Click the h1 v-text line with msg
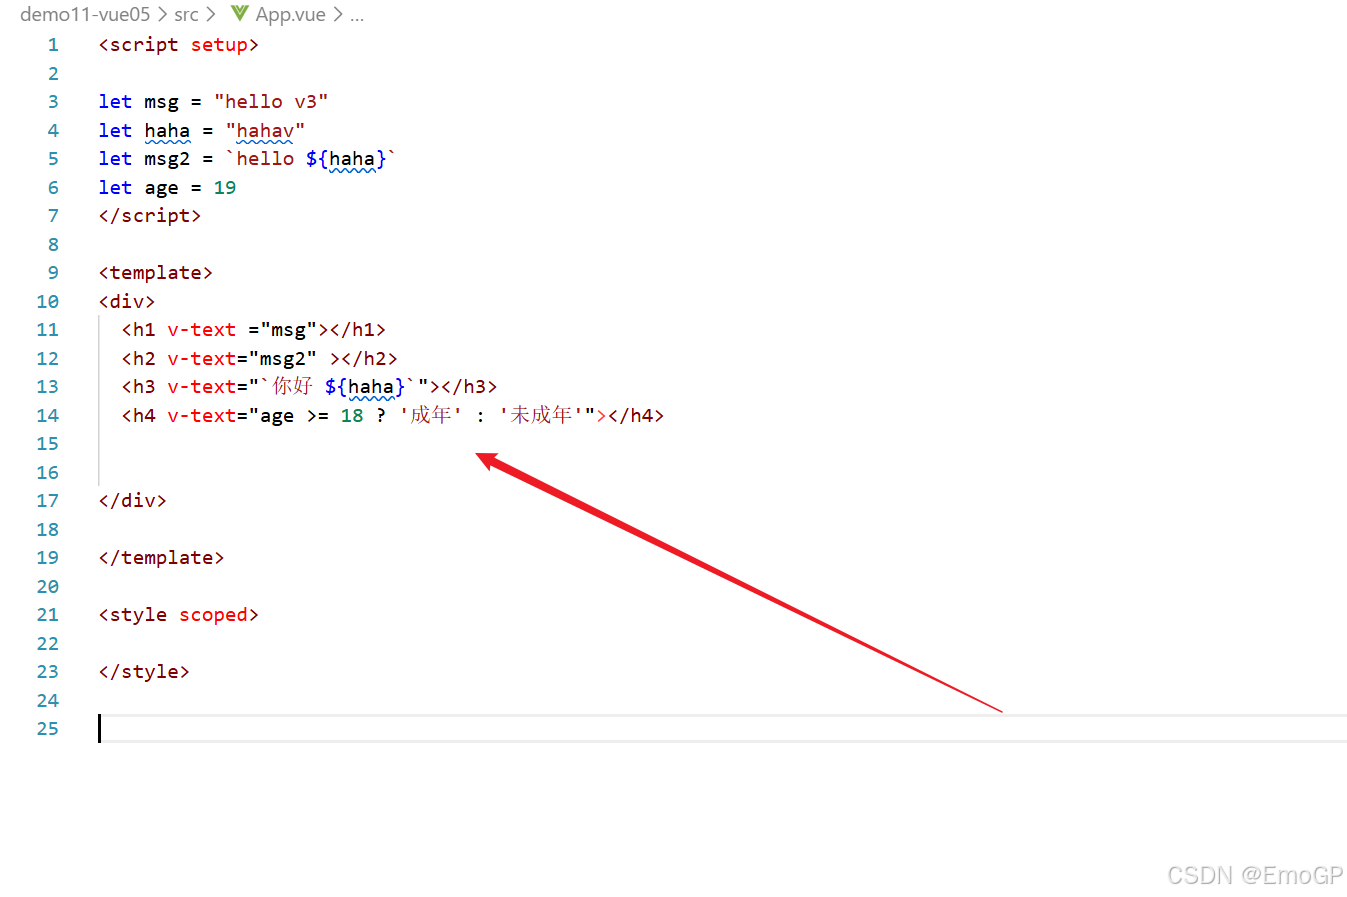This screenshot has height=897, width=1347. coord(254,330)
